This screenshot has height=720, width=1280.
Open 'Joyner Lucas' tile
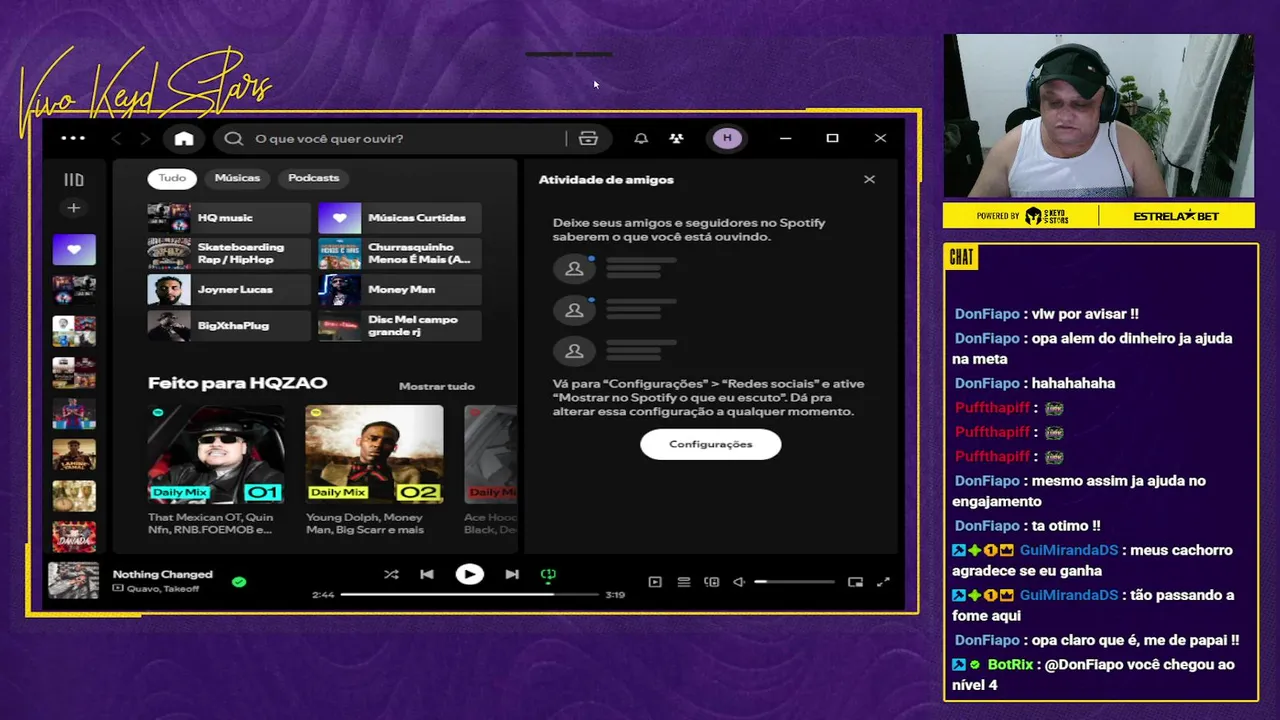[229, 290]
